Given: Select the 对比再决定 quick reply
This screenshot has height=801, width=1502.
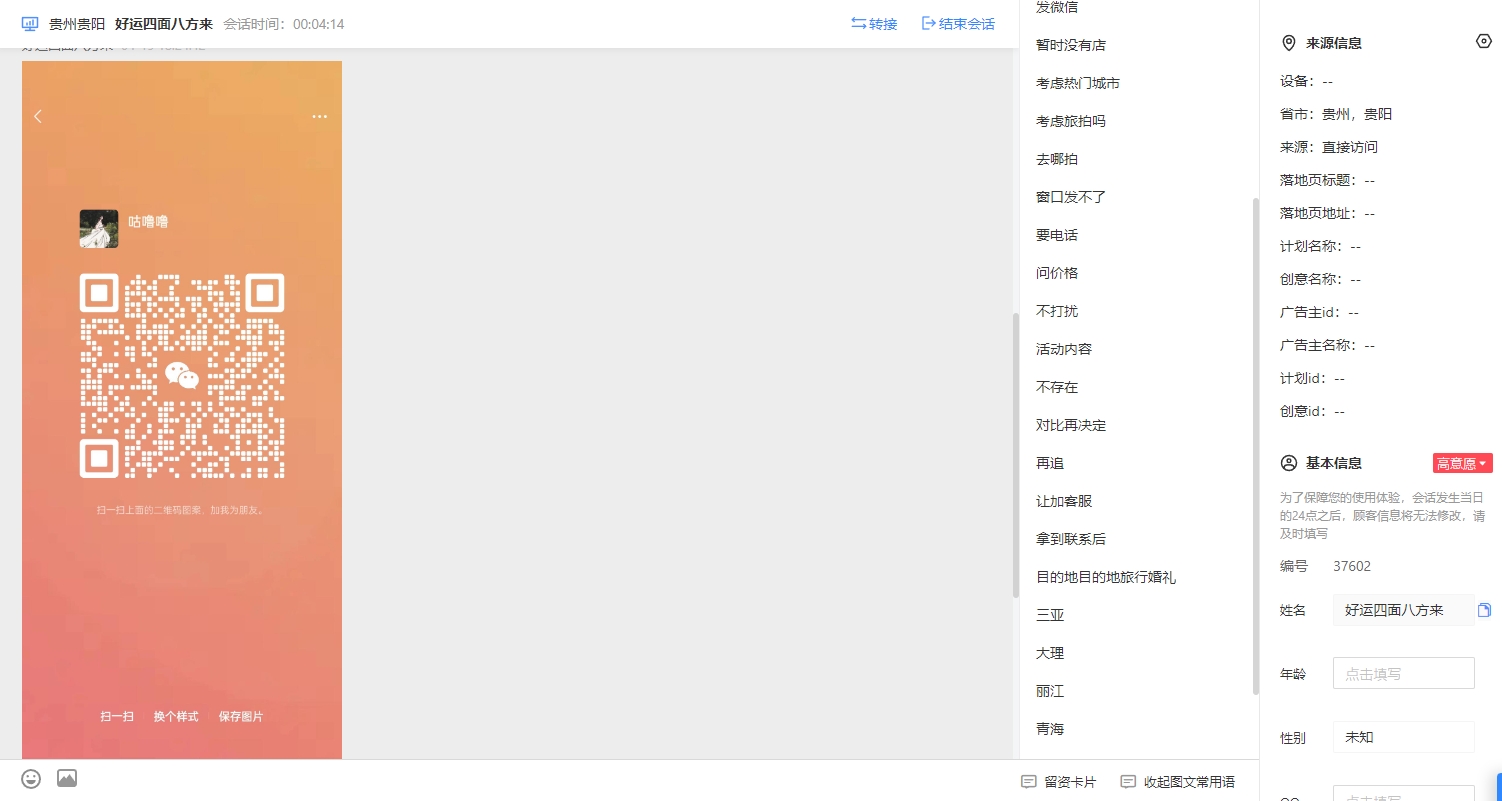Looking at the screenshot, I should 1071,425.
